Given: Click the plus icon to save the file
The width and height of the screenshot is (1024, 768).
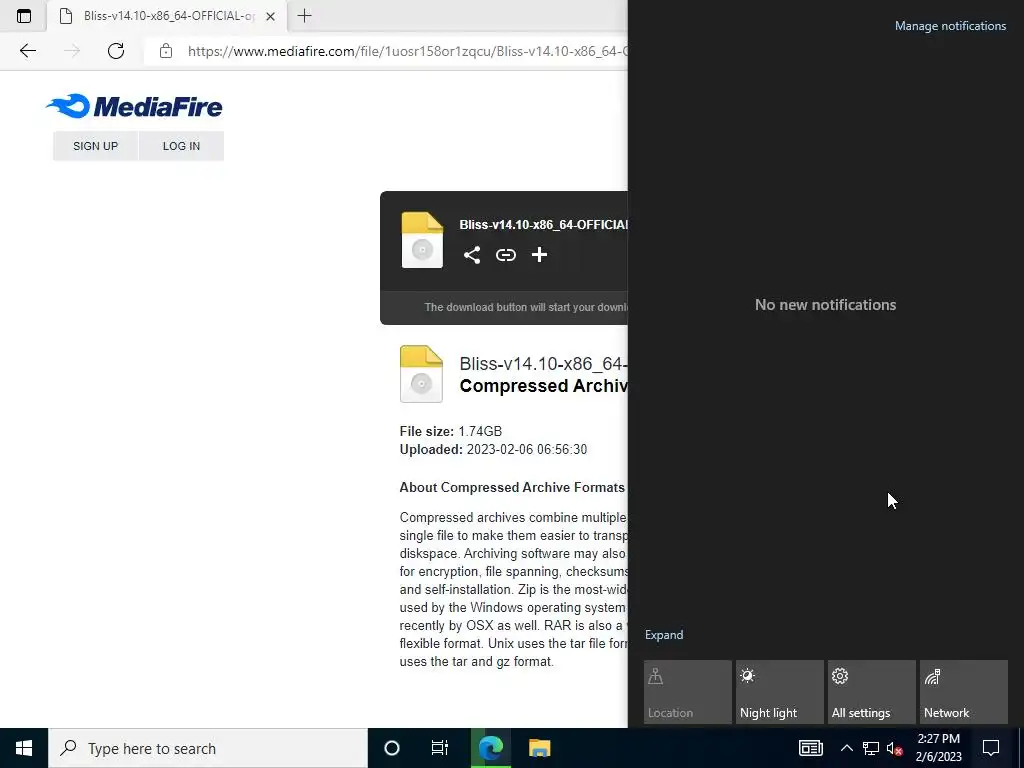Looking at the screenshot, I should [x=539, y=255].
